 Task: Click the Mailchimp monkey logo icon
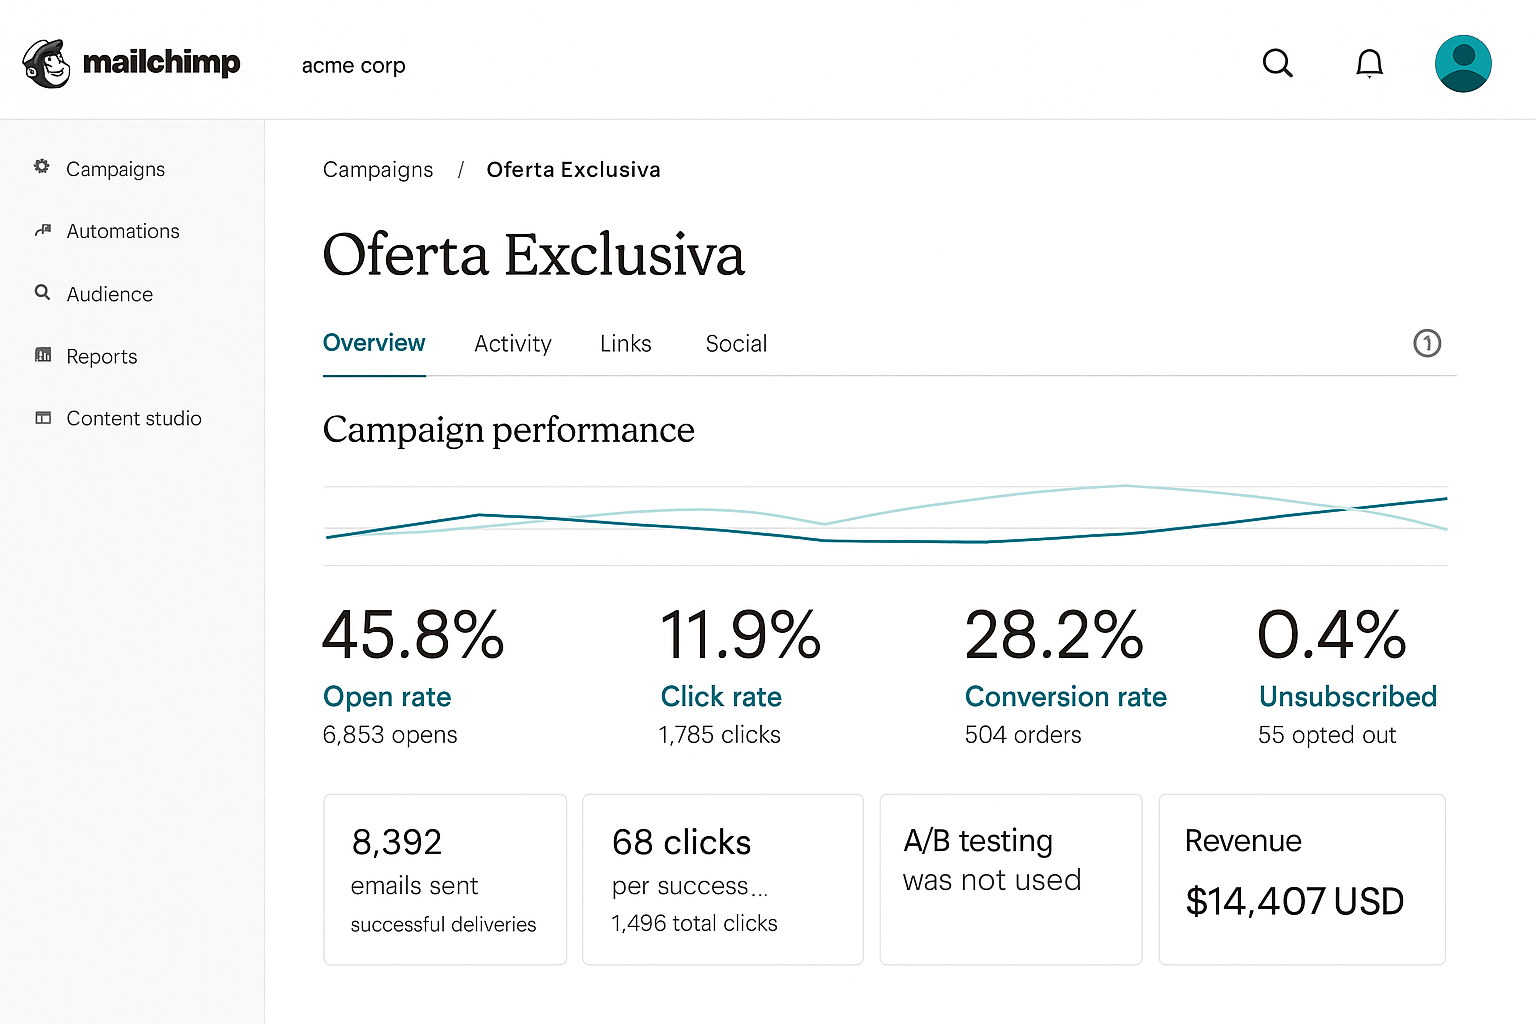pos(46,64)
